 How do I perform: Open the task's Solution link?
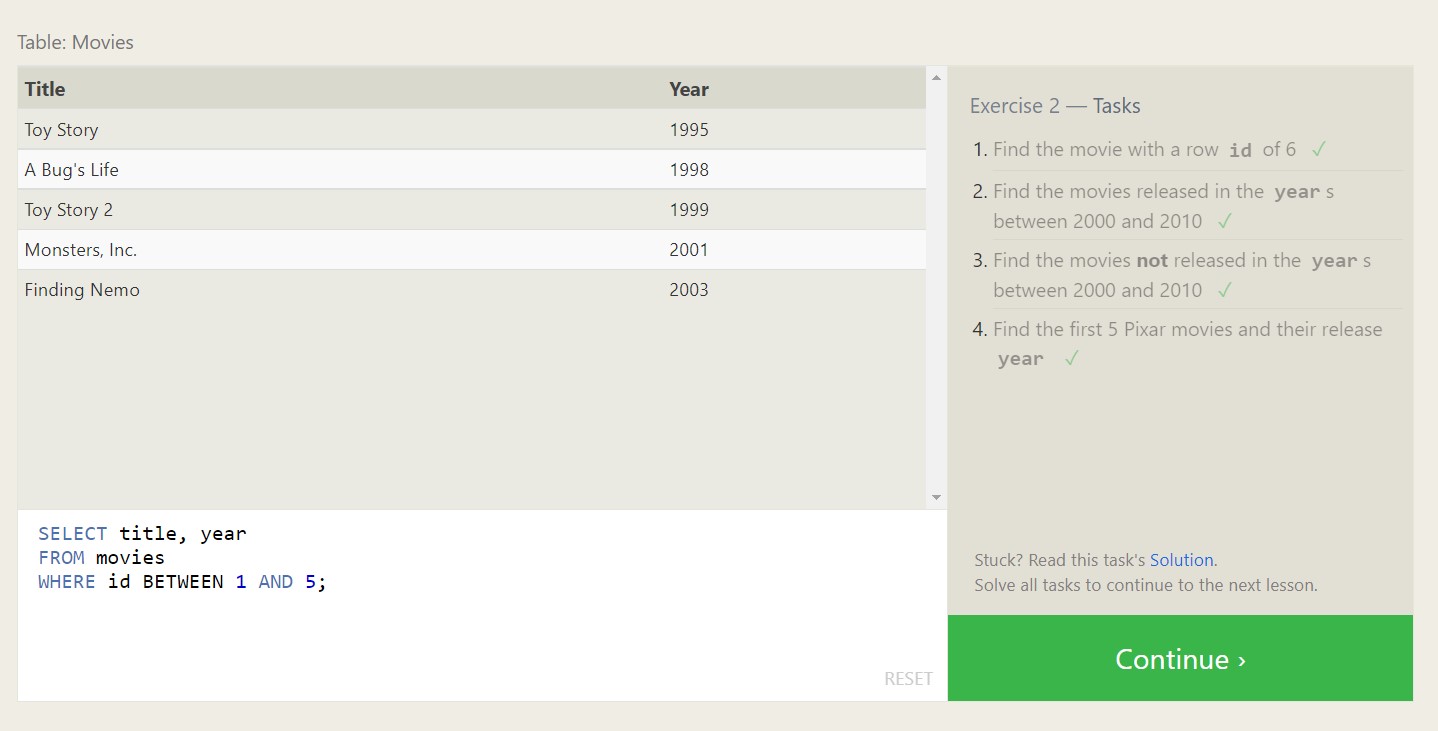click(1181, 560)
